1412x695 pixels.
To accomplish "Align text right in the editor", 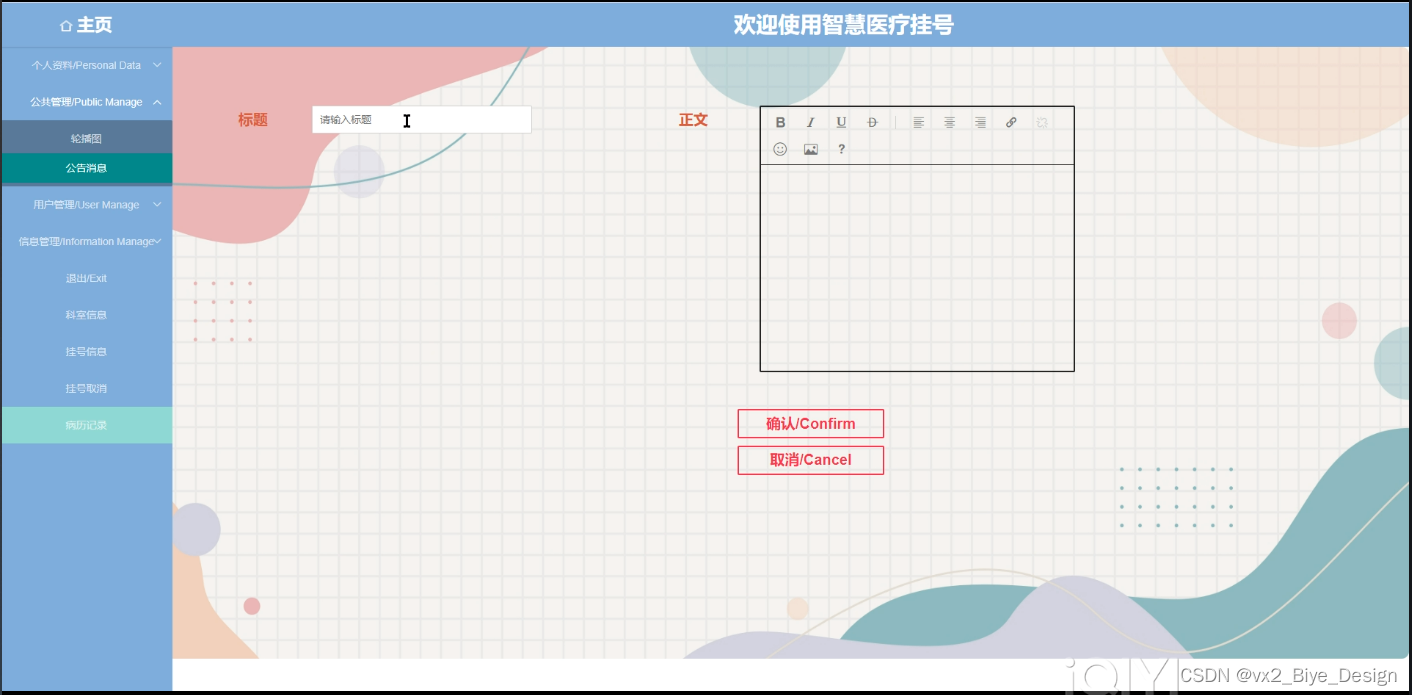I will tap(981, 123).
